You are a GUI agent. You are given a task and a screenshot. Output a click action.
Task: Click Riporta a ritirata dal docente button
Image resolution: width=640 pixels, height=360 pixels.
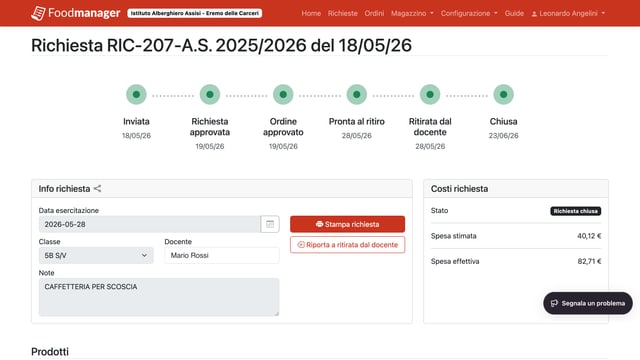(x=347, y=245)
